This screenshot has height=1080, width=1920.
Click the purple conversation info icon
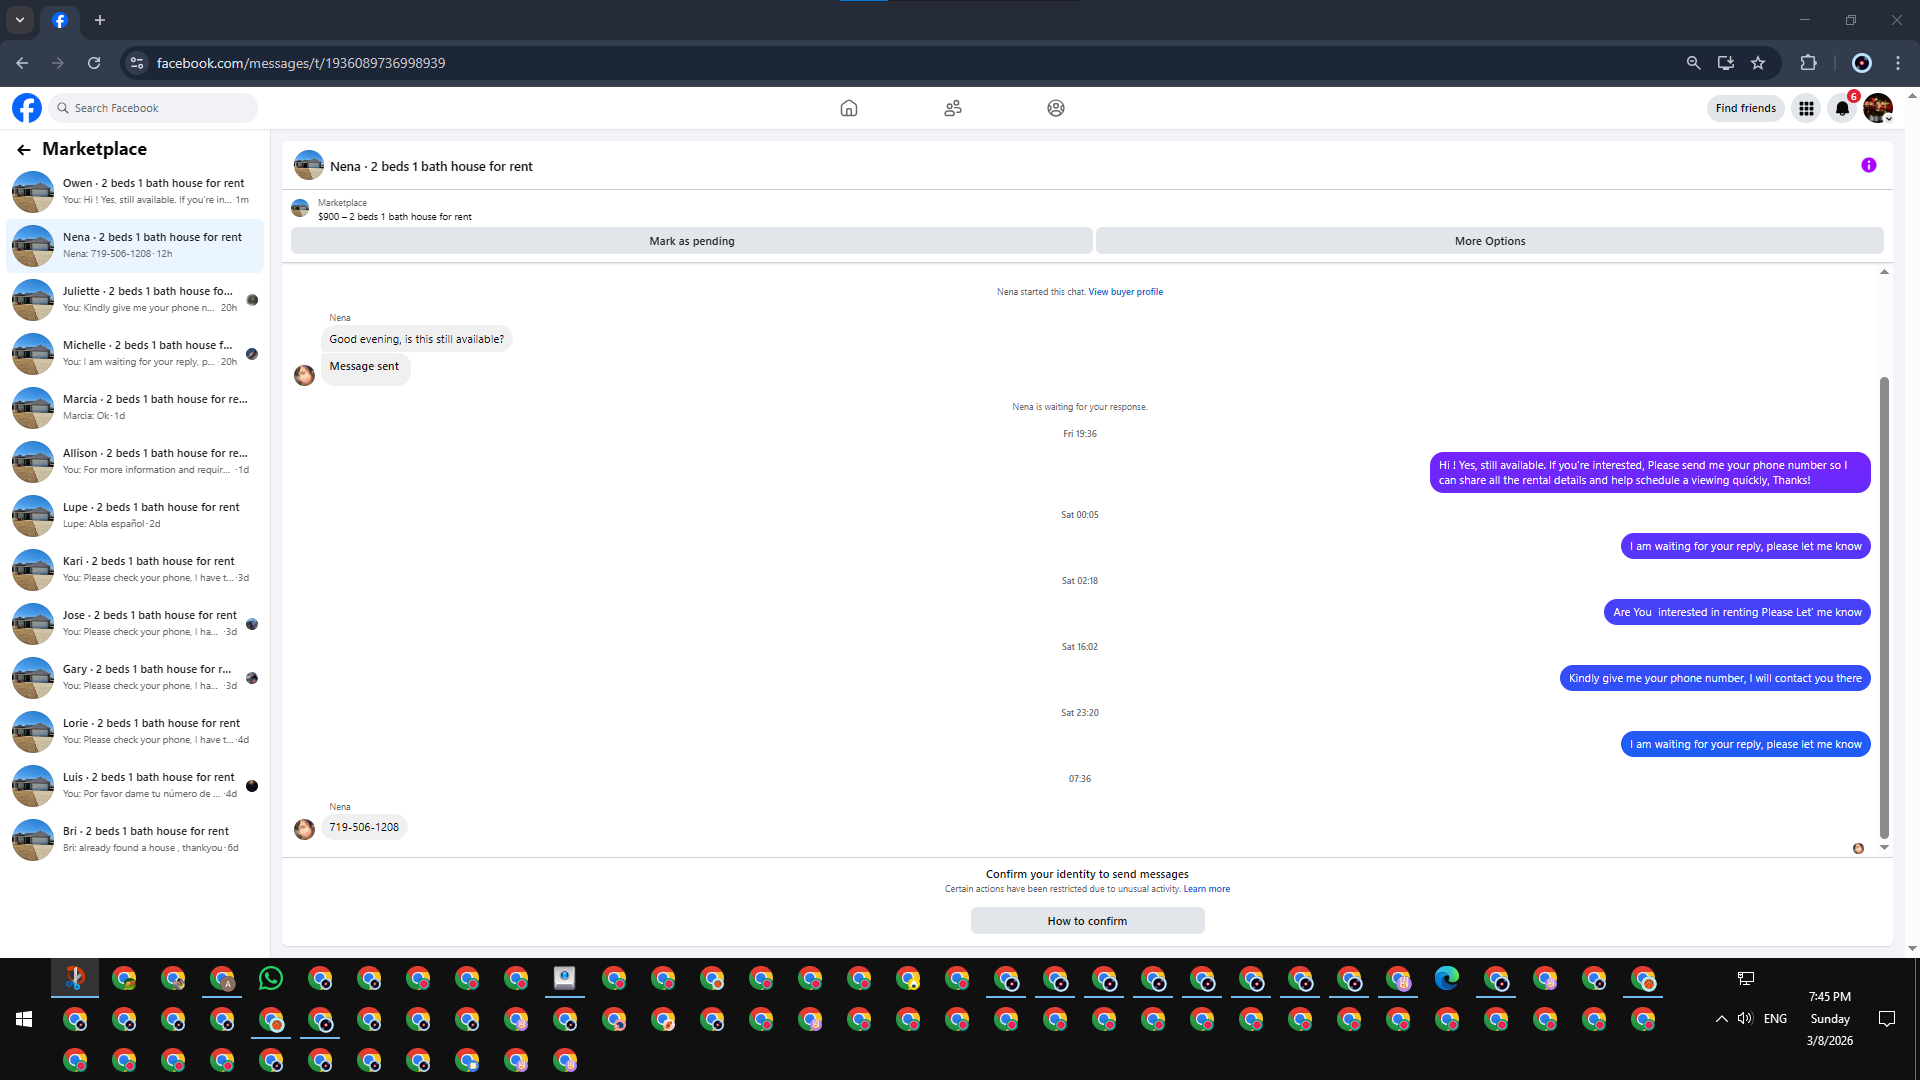[1868, 165]
